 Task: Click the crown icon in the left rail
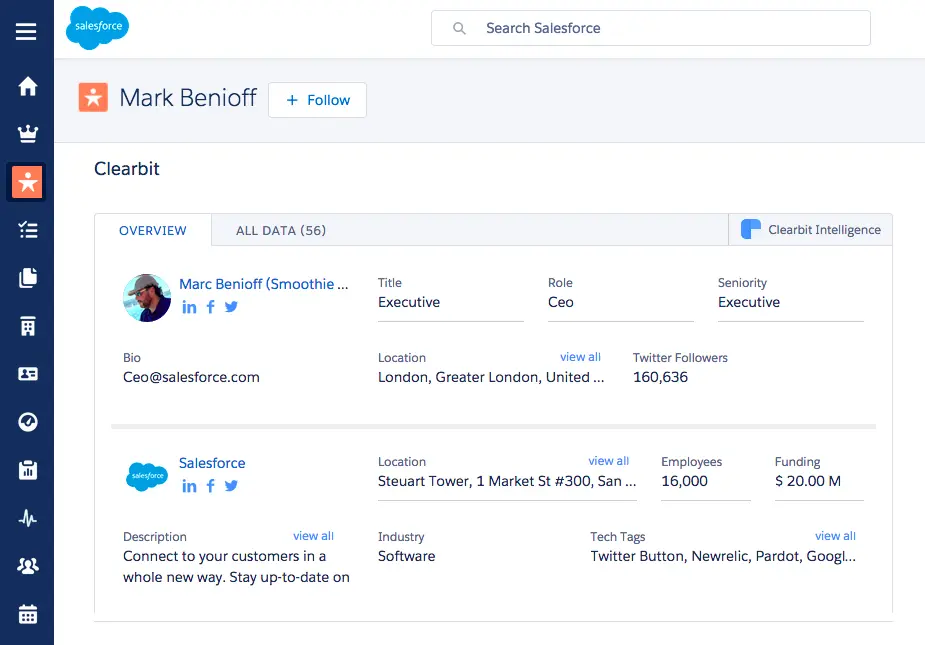tap(27, 133)
